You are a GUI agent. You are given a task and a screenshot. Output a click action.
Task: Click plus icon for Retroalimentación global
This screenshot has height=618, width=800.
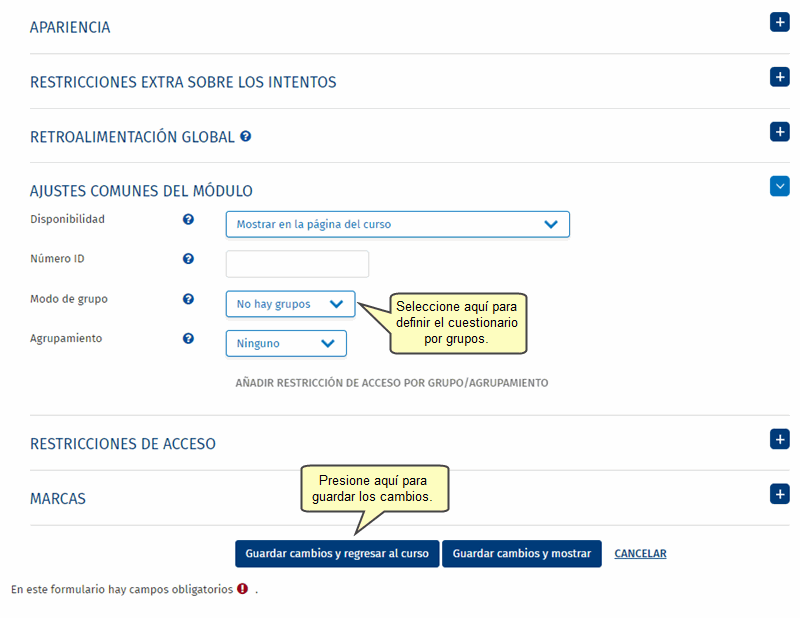(779, 132)
